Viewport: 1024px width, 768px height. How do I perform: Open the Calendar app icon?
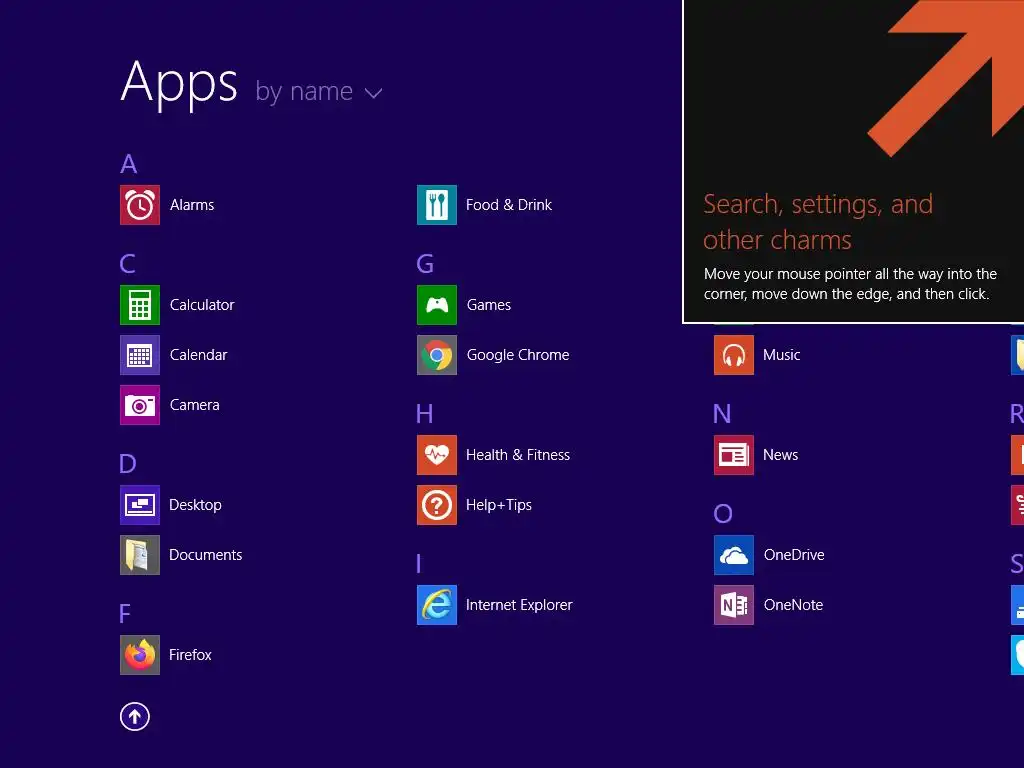140,355
